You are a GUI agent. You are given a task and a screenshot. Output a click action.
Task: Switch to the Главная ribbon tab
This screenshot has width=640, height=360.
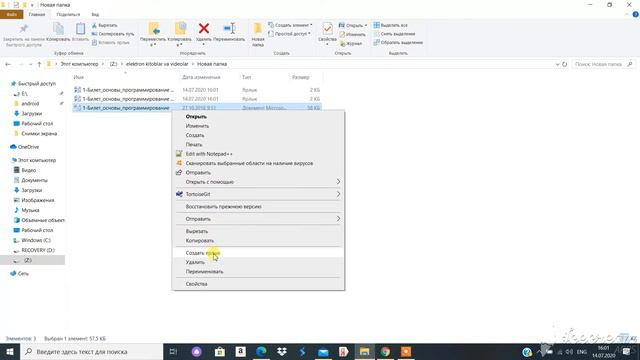pyautogui.click(x=37, y=14)
